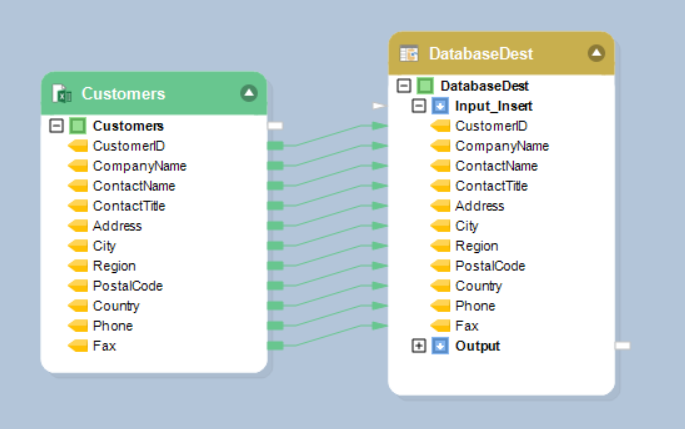Click the yellow field icon next to CustomerID in Customers
The width and height of the screenshot is (685, 429).
[78, 146]
